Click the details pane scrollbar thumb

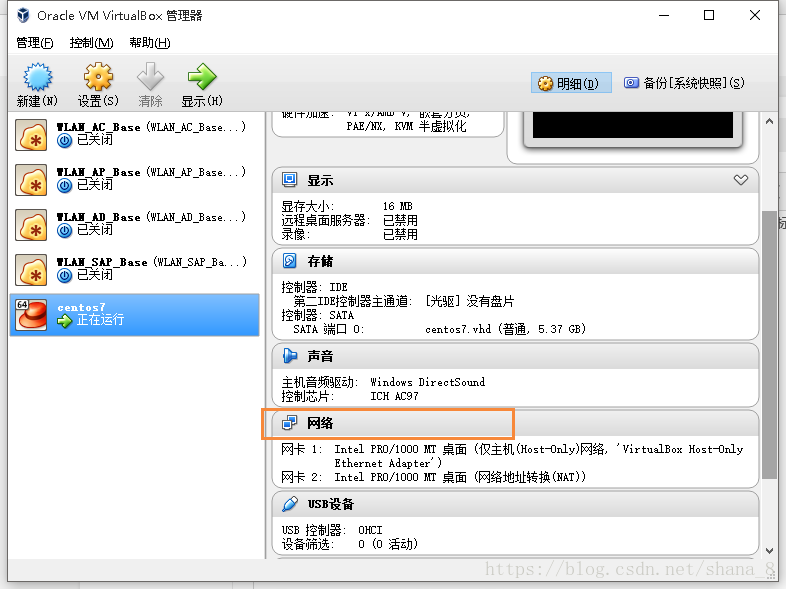tap(769, 344)
